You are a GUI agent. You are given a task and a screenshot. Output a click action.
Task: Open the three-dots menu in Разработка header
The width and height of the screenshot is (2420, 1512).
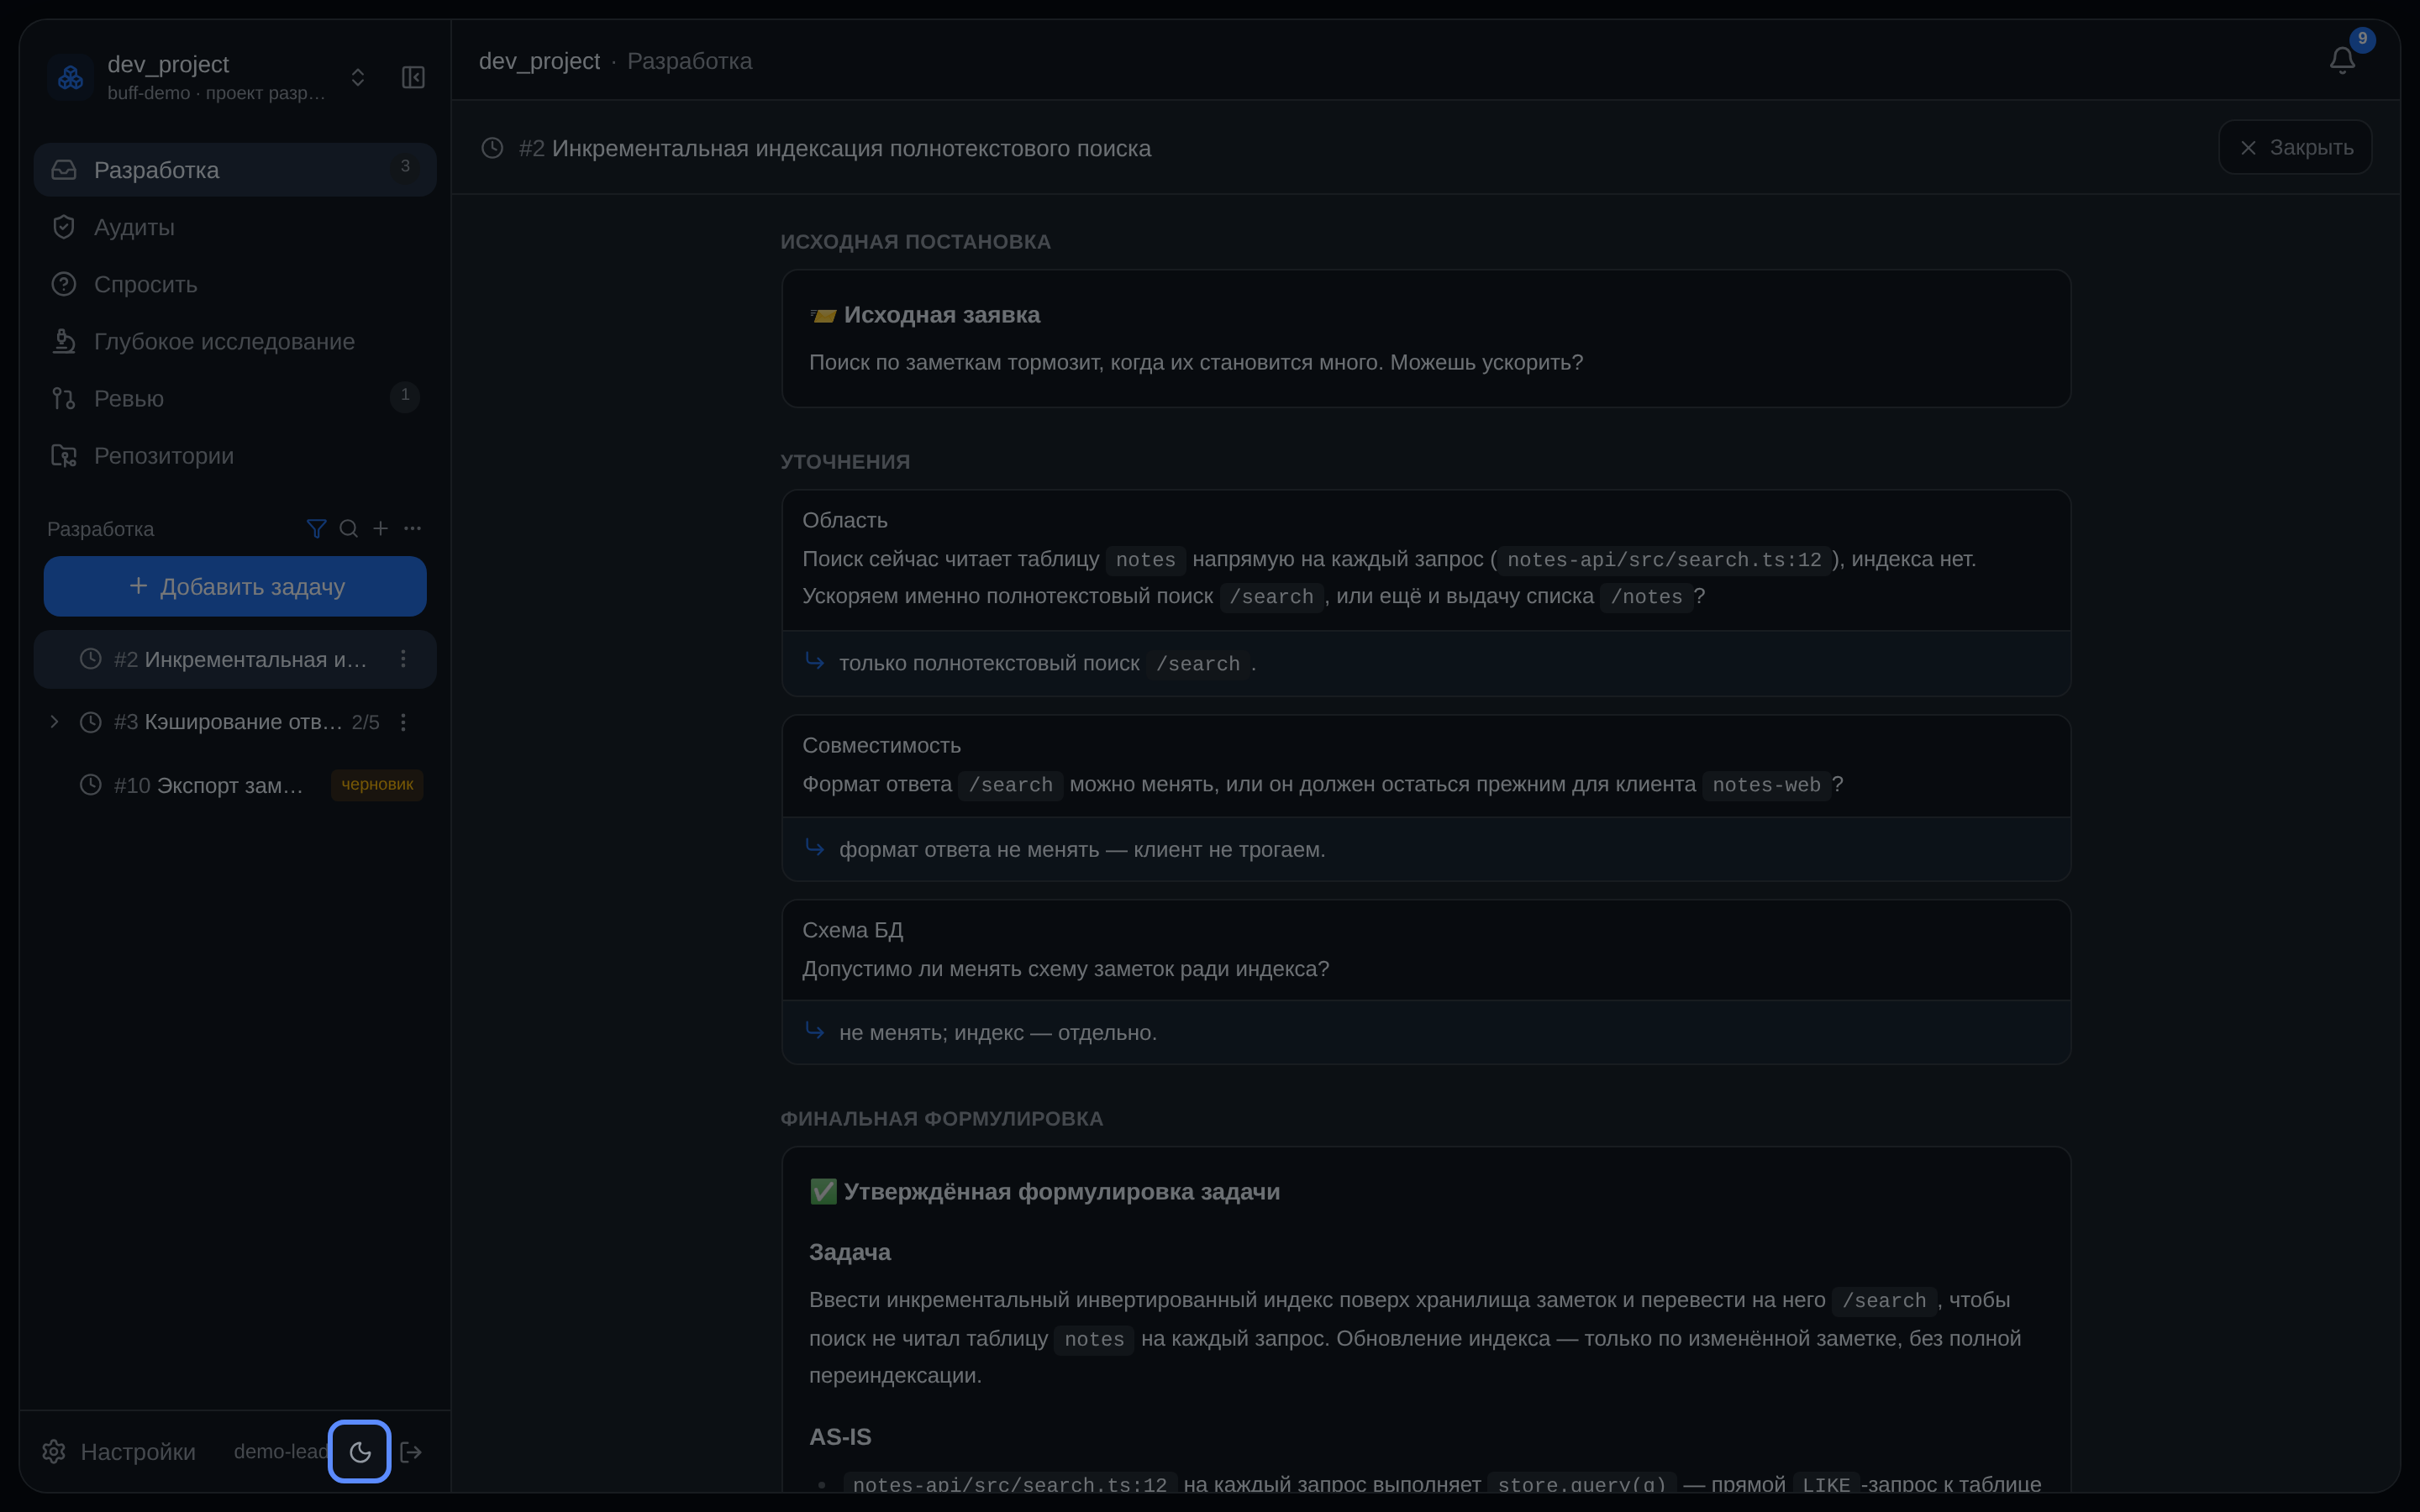[x=412, y=528]
